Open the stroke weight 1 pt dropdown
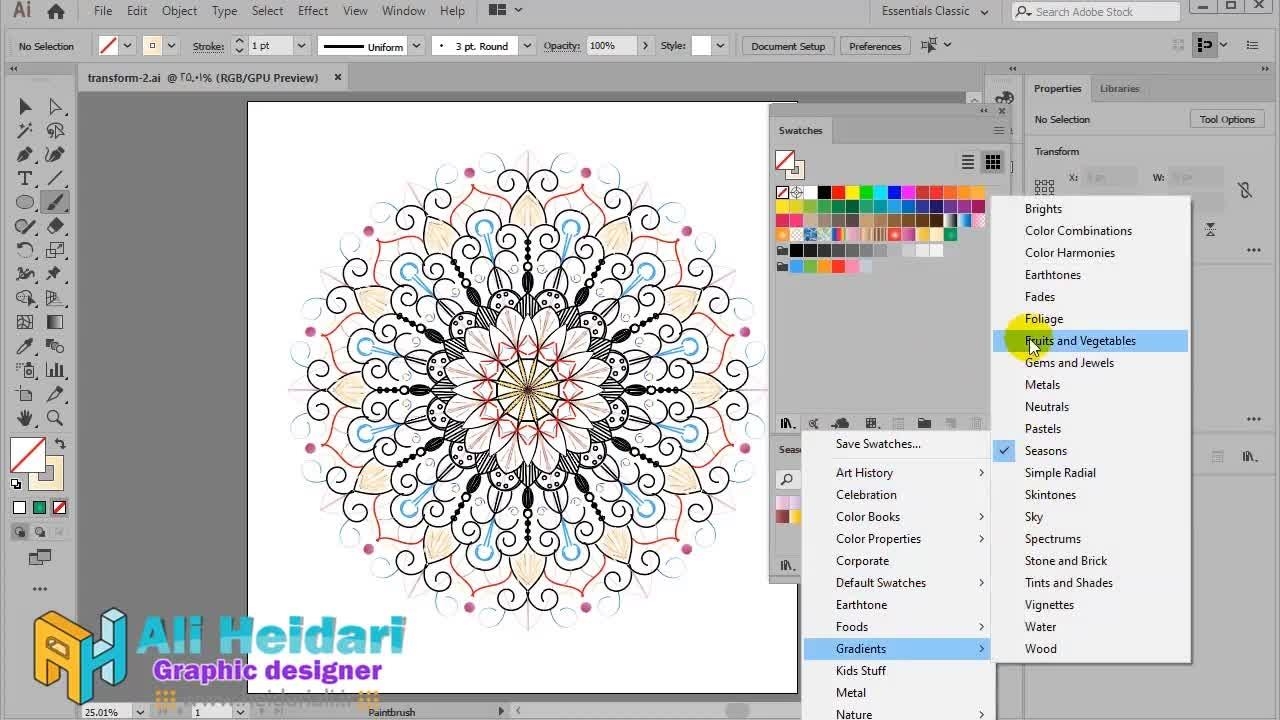 (300, 46)
